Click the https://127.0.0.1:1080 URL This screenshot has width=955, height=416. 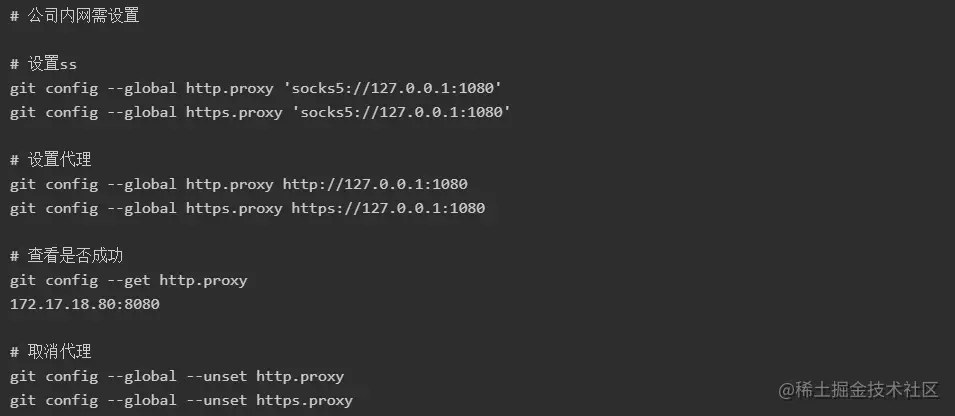pos(388,208)
